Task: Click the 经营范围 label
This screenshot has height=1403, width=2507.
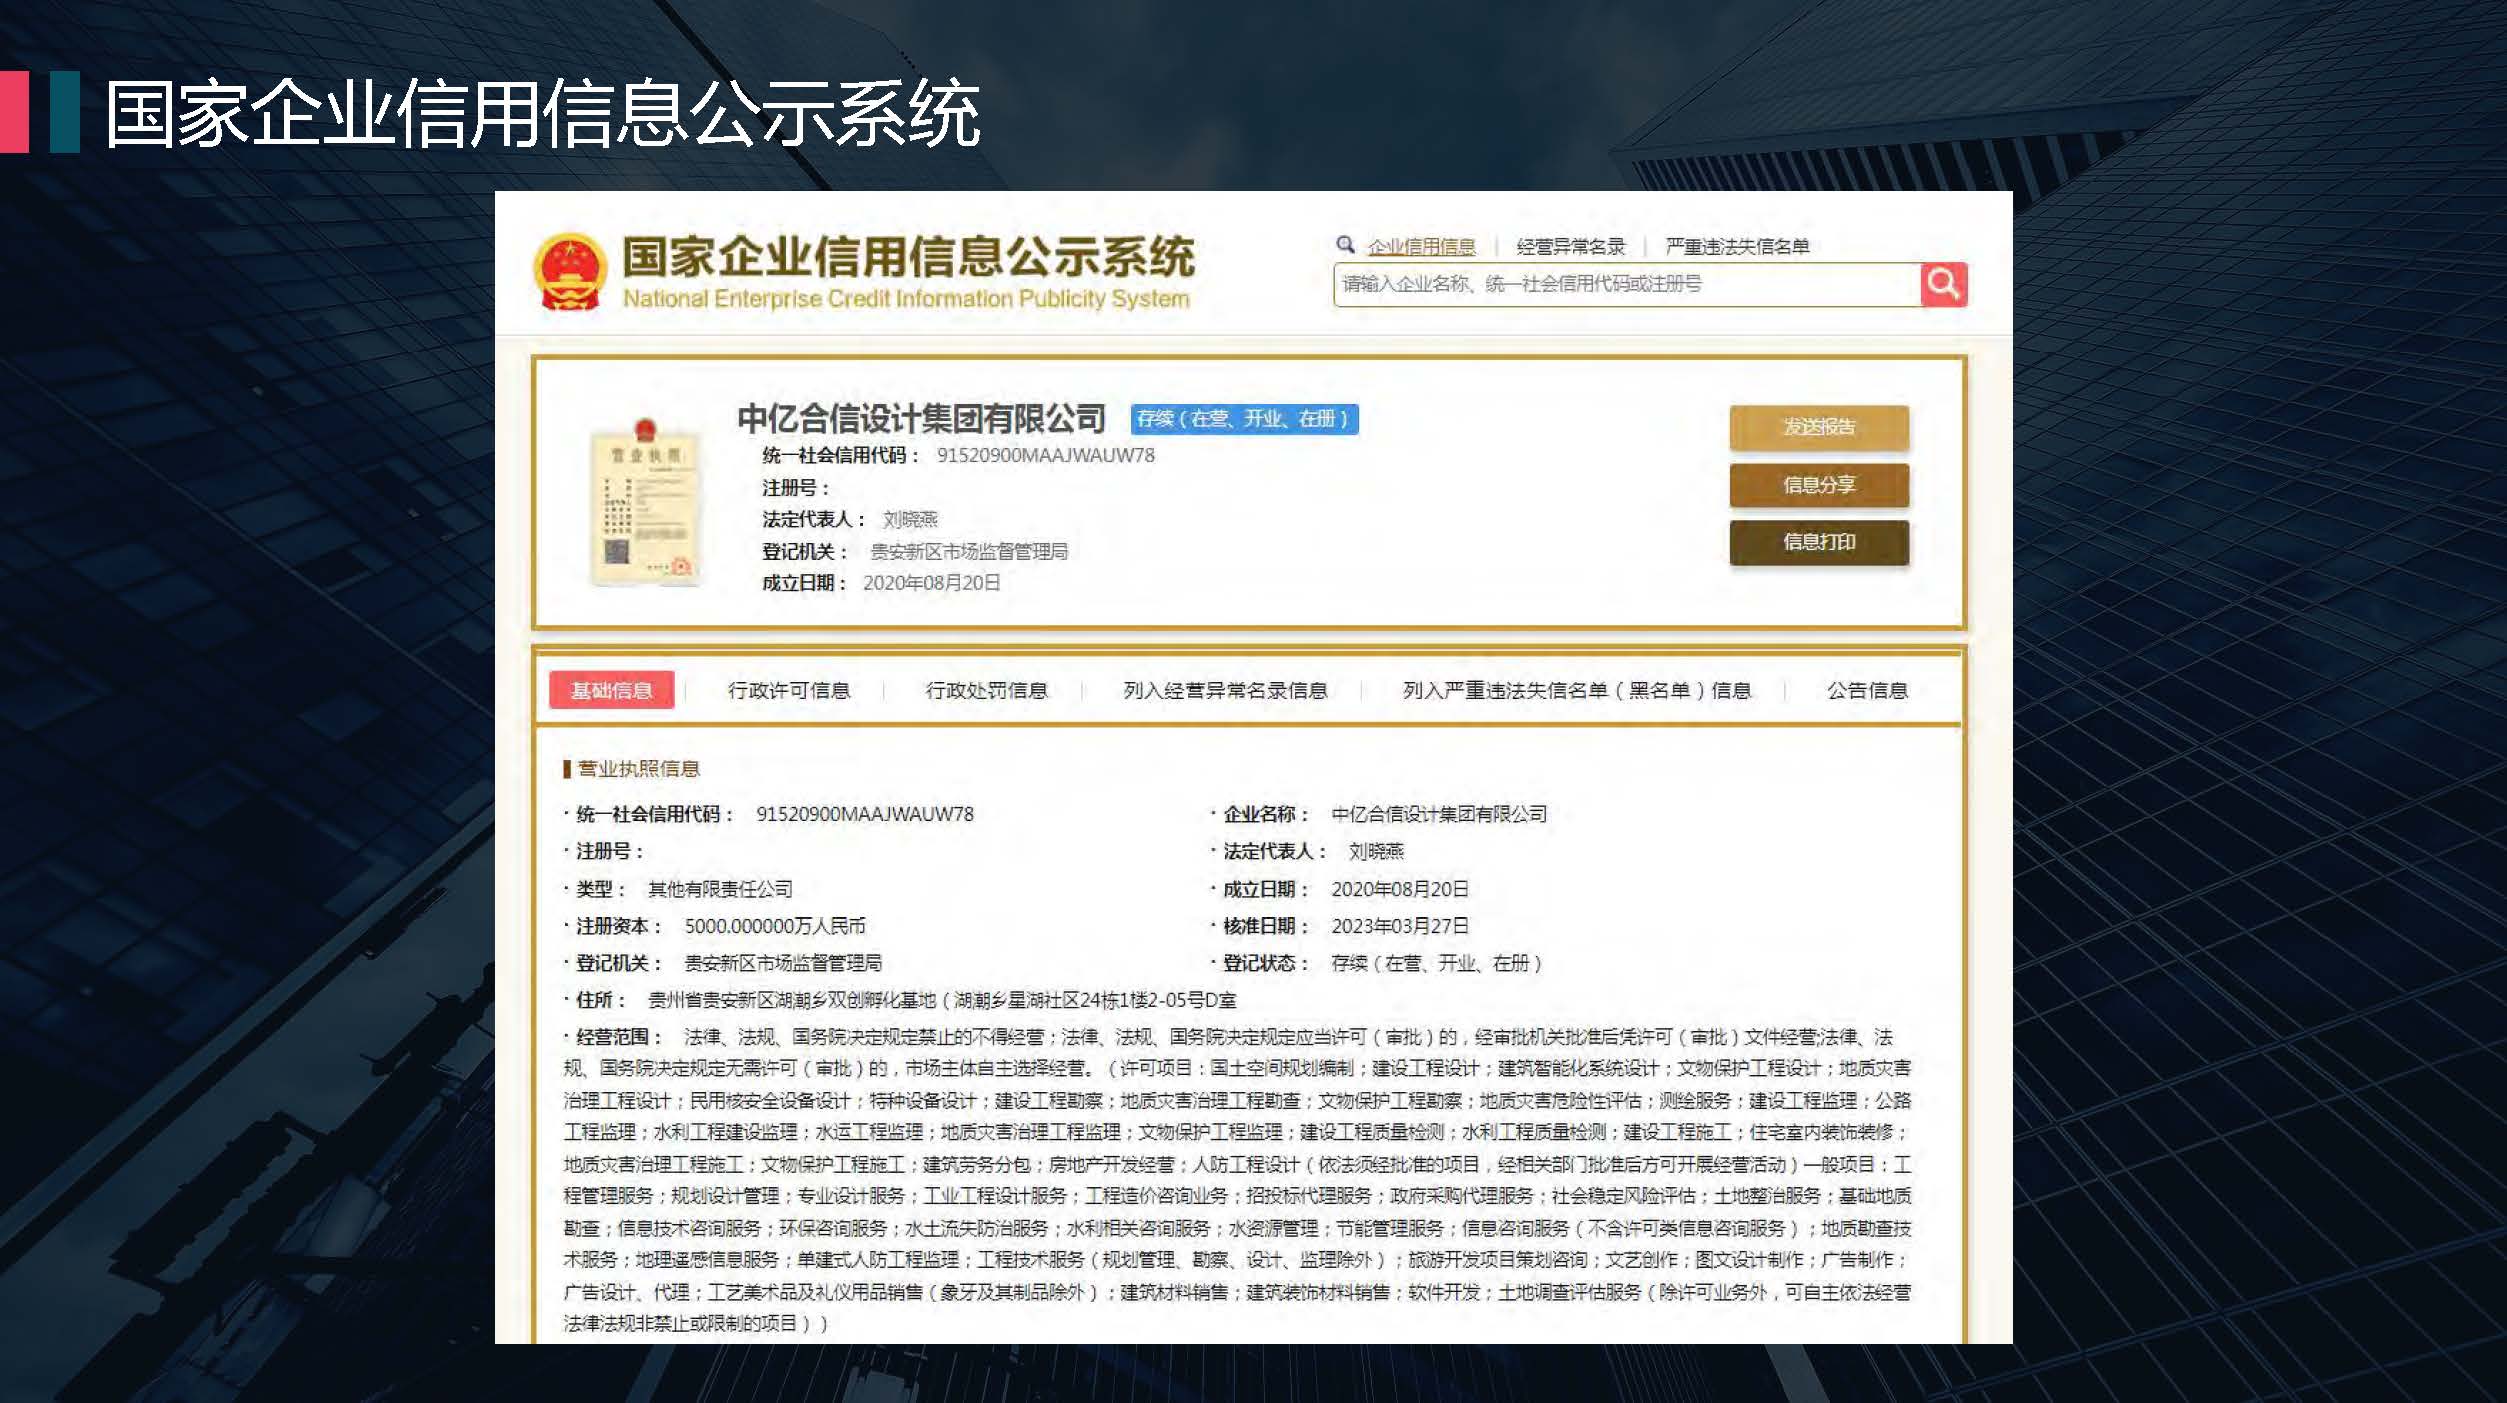Action: click(x=618, y=1037)
